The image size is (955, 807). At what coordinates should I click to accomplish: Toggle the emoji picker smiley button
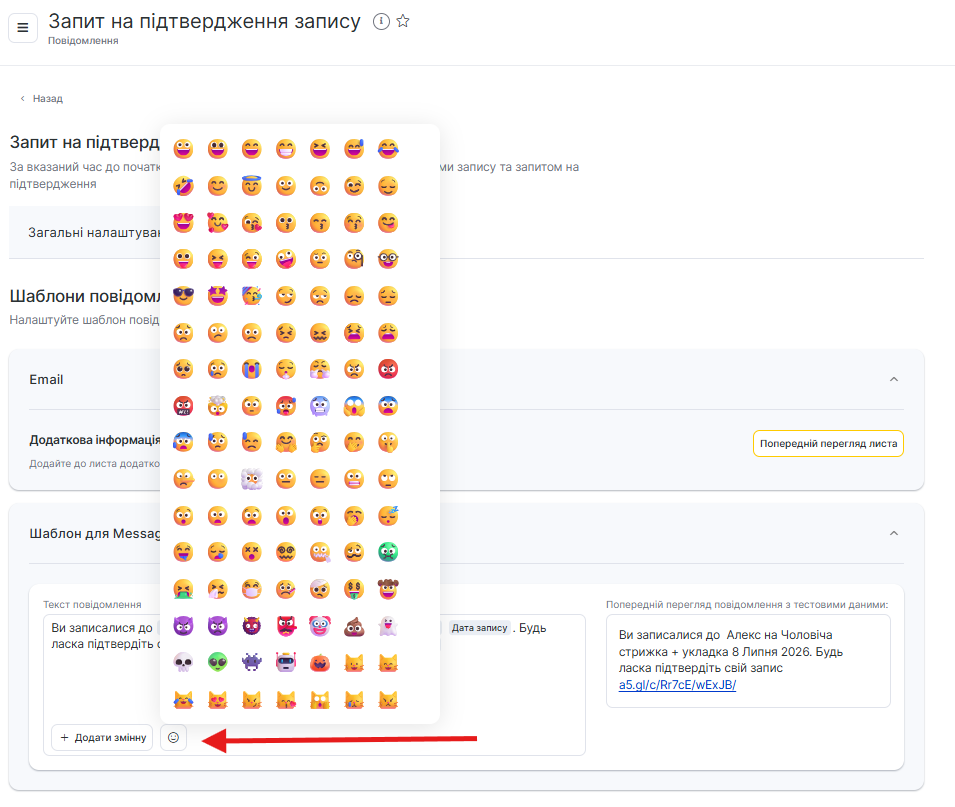point(173,738)
